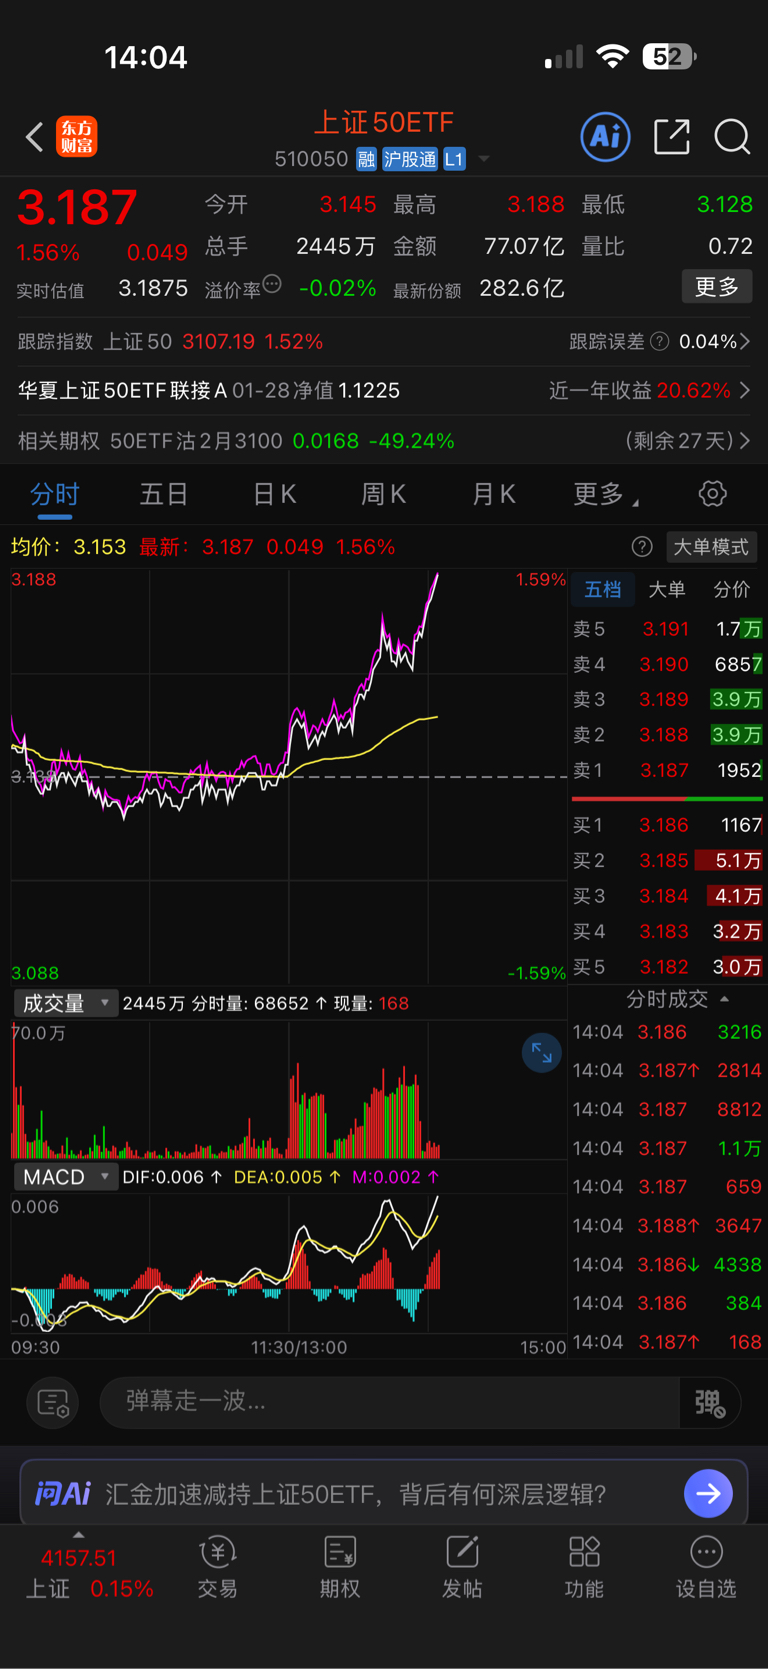Open 汇金加速减持上证50ETF question text
The height and width of the screenshot is (1669, 768).
pos(356,1494)
